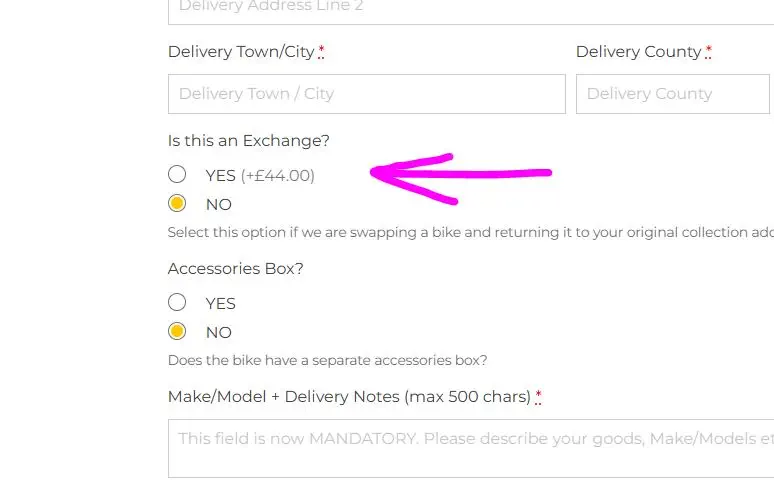The height and width of the screenshot is (485, 774).
Task: Click the red asterisk beside Delivery Town/City
Action: click(x=321, y=52)
